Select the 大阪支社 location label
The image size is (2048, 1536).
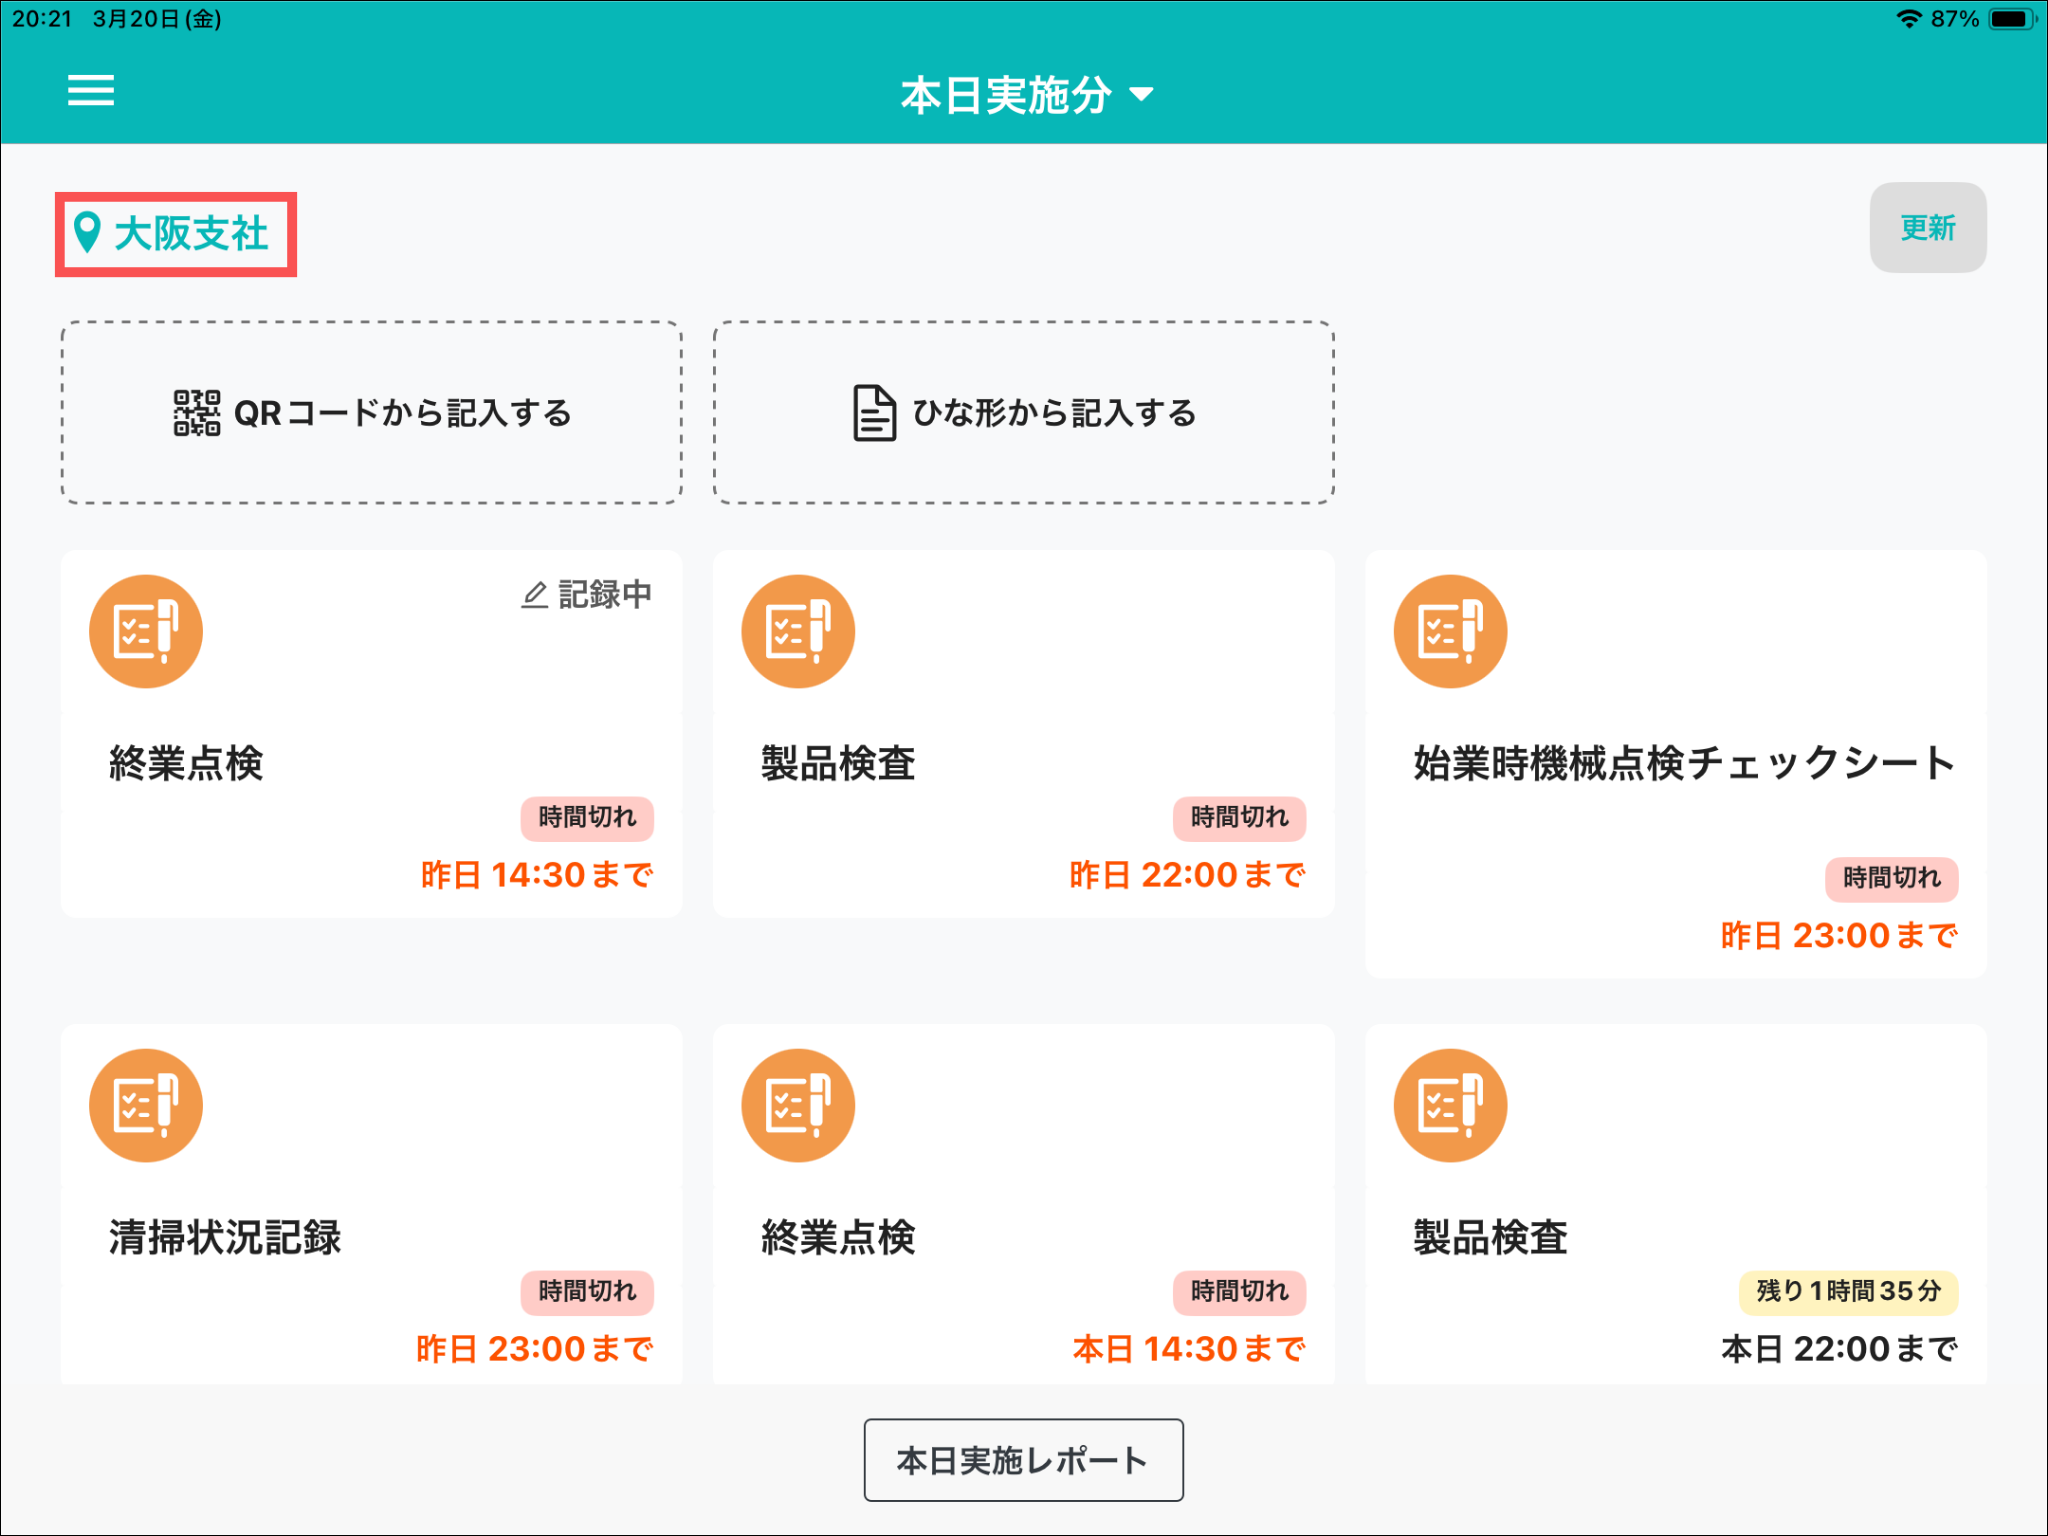click(x=191, y=233)
